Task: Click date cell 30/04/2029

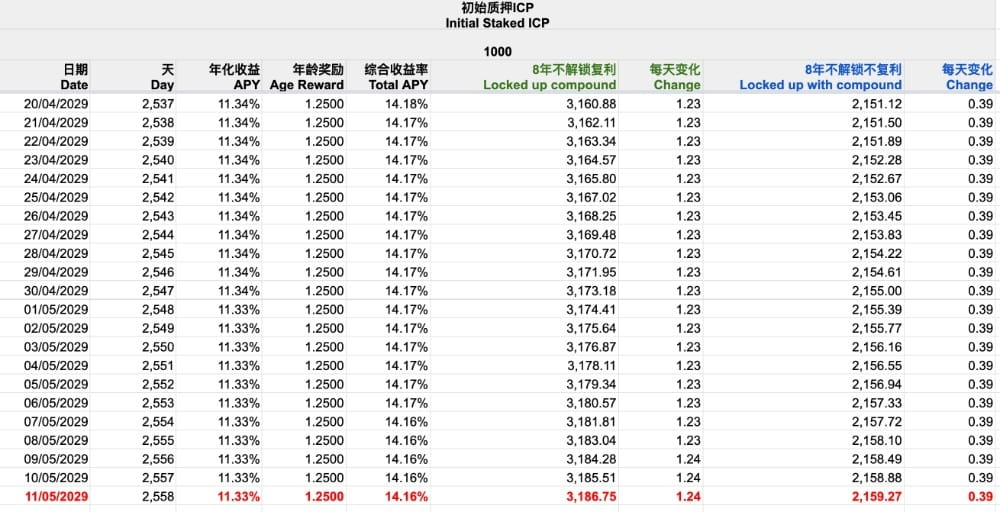Action: click(56, 291)
